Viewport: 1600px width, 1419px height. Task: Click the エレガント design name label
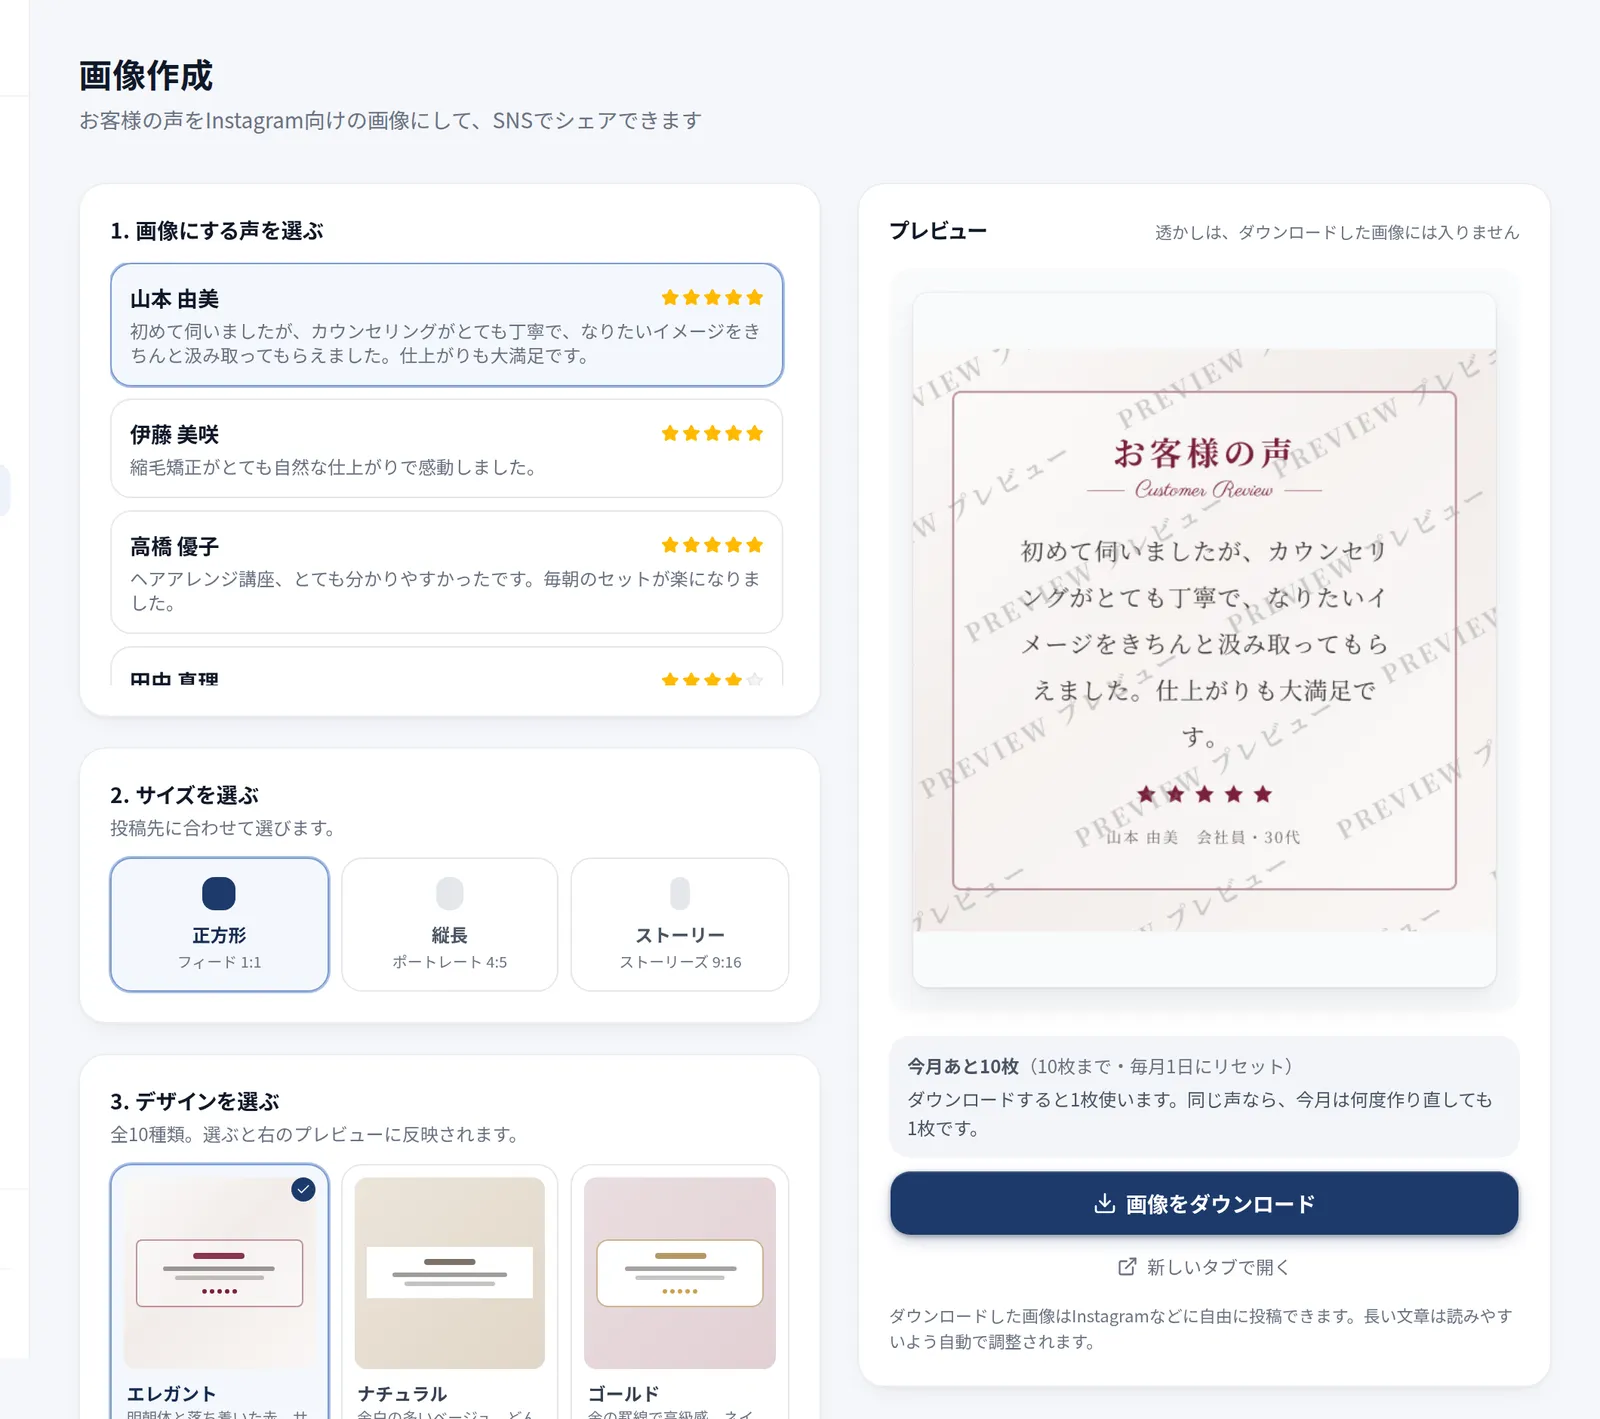coord(171,1393)
